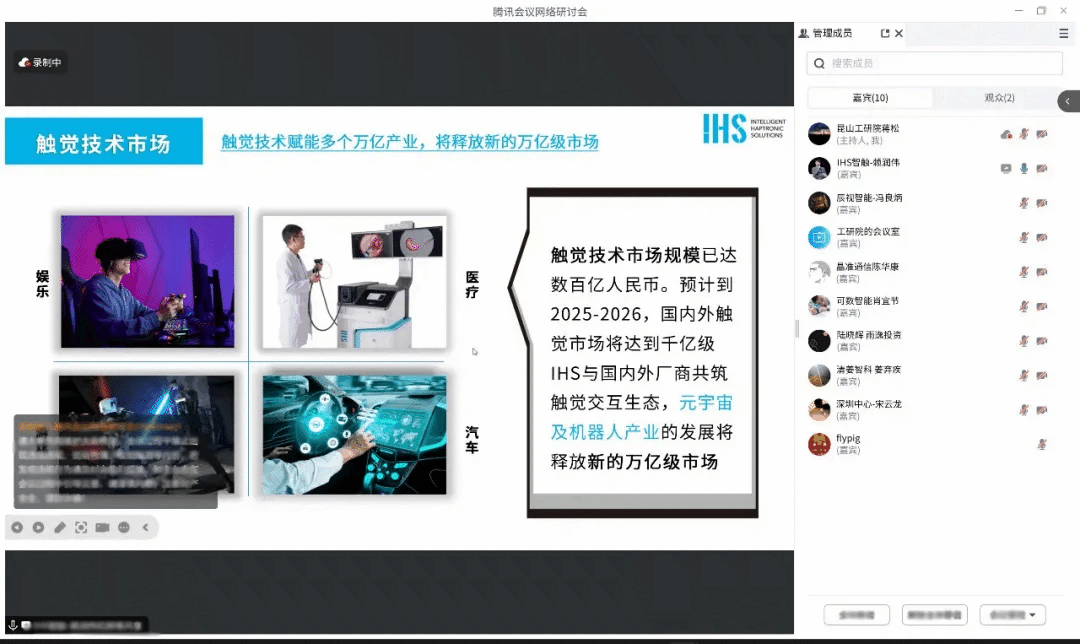Open the more options ellipsis in the toolbar
Screen dimensions: 1080x644
point(123,527)
